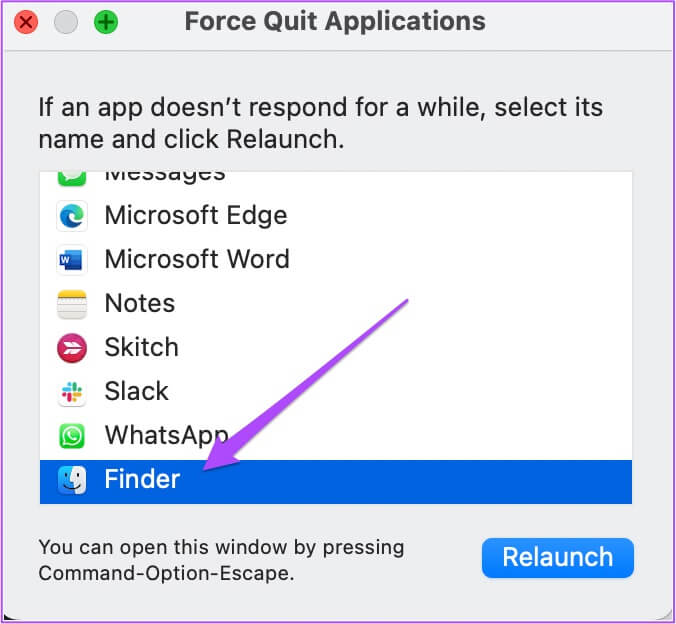This screenshot has width=676, height=624.
Task: Choose the Notes name in the list
Action: [140, 304]
